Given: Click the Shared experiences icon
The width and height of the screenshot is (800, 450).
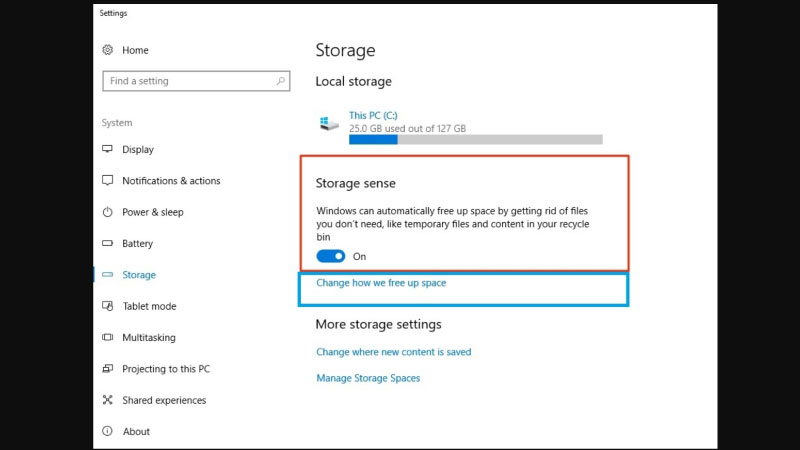Looking at the screenshot, I should click(108, 400).
